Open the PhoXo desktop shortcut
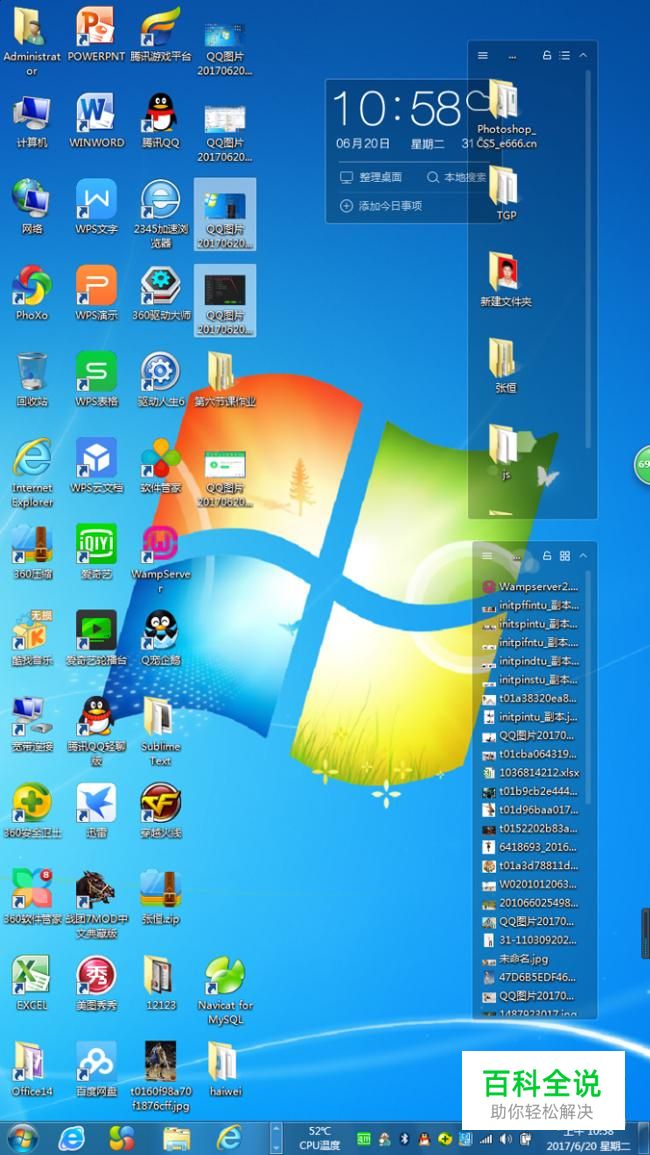The width and height of the screenshot is (650, 1155). click(32, 293)
